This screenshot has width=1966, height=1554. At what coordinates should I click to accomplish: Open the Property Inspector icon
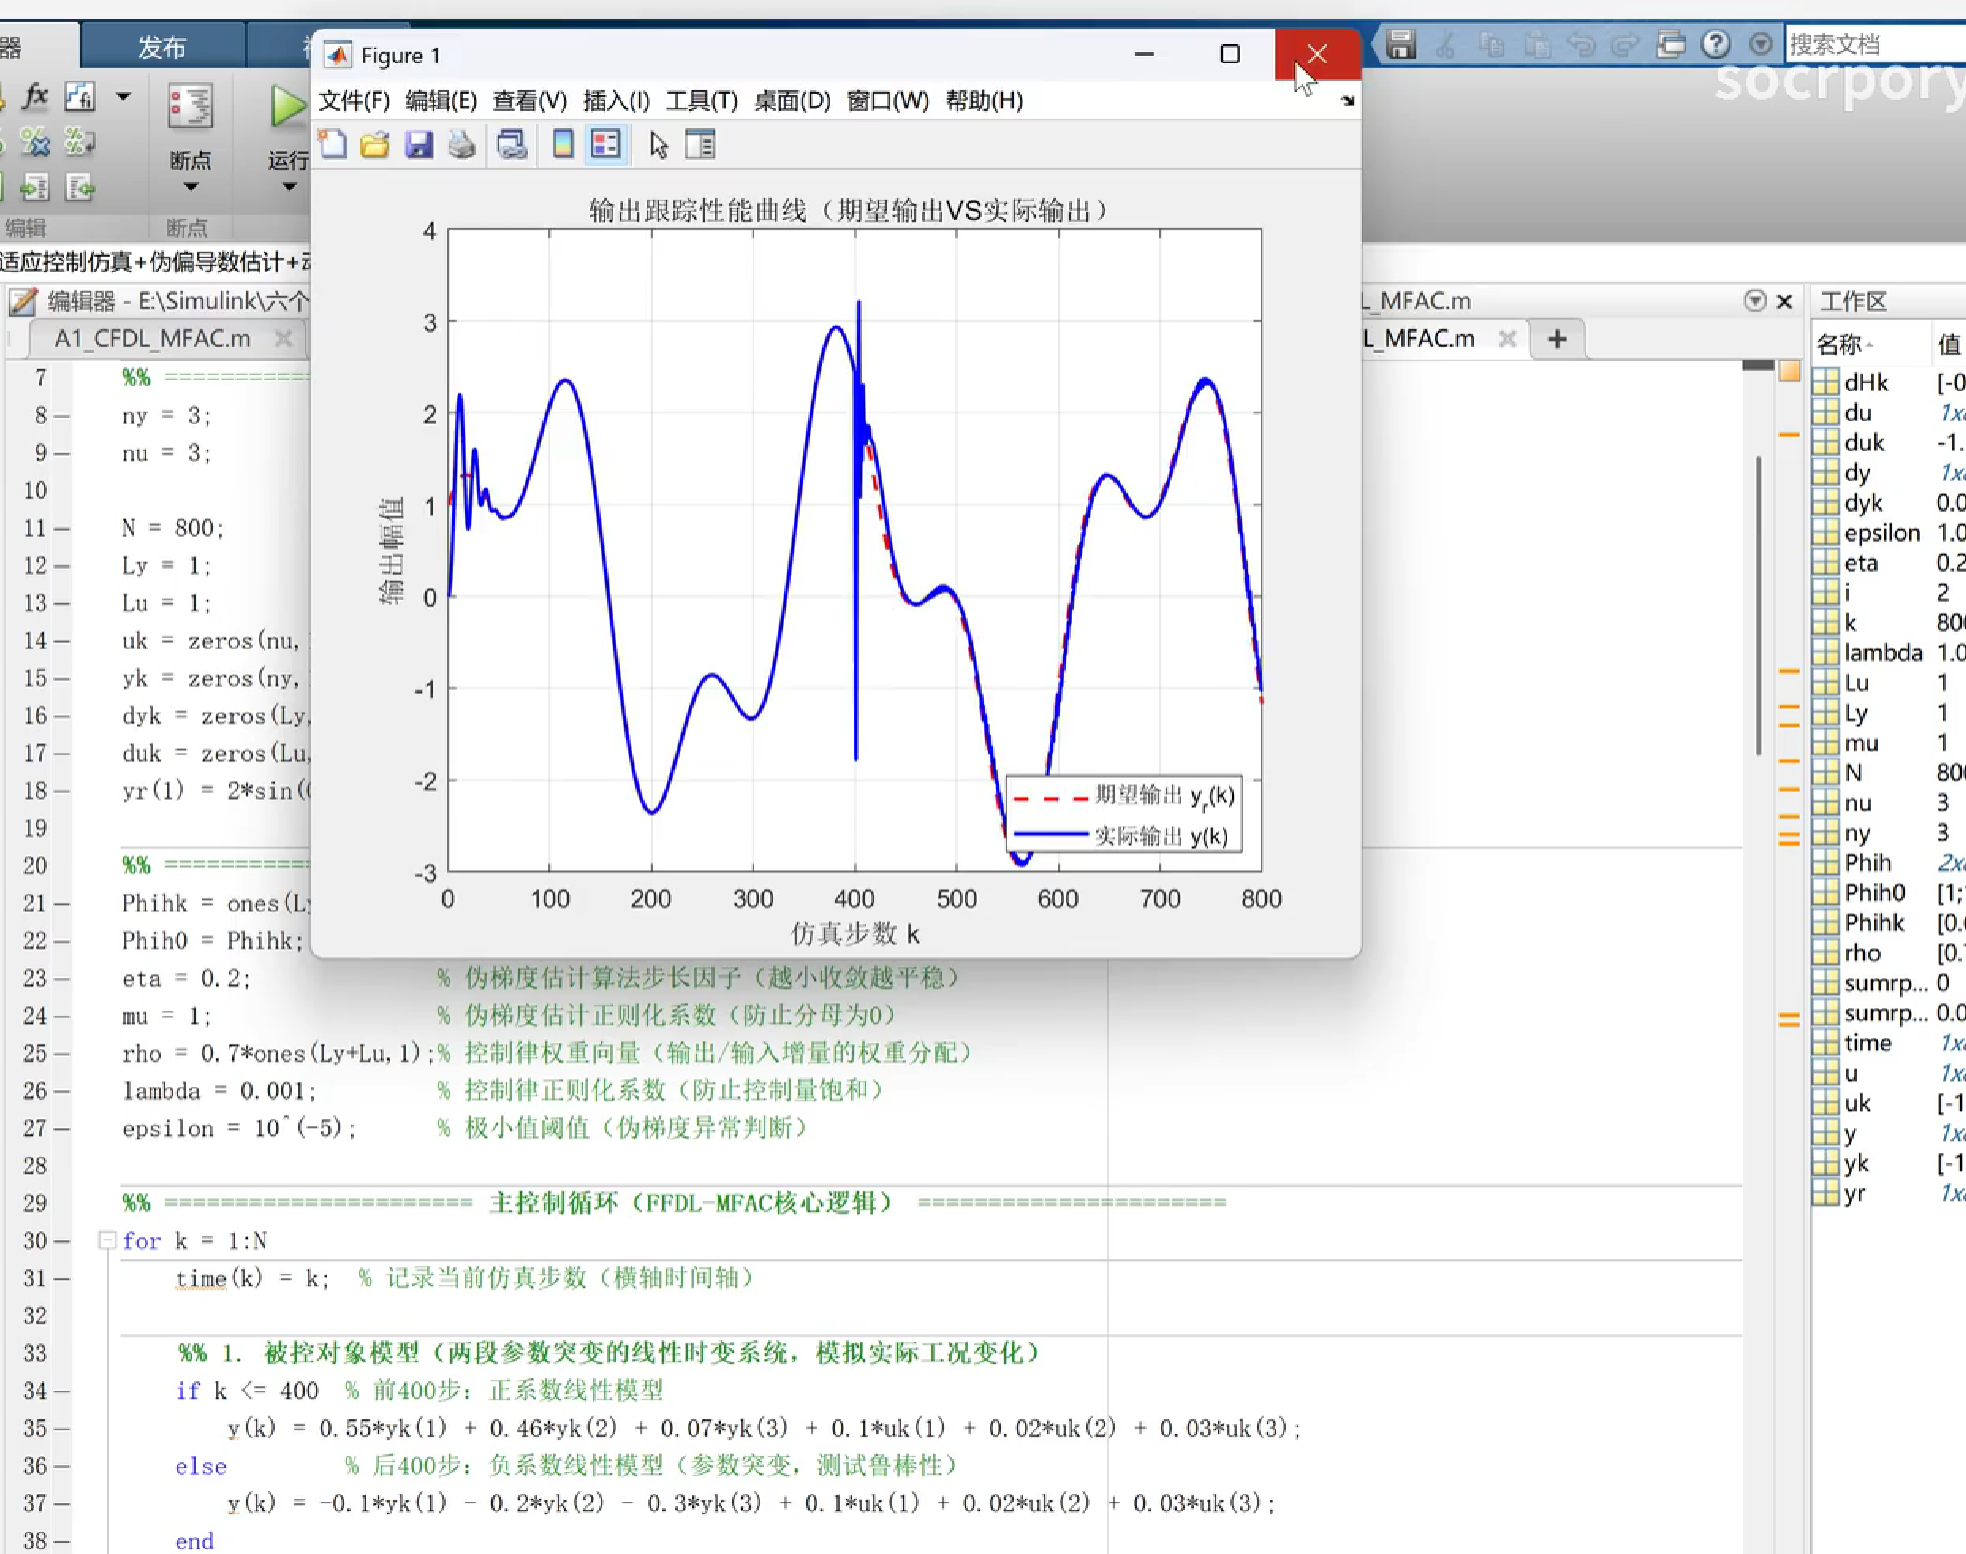(700, 145)
